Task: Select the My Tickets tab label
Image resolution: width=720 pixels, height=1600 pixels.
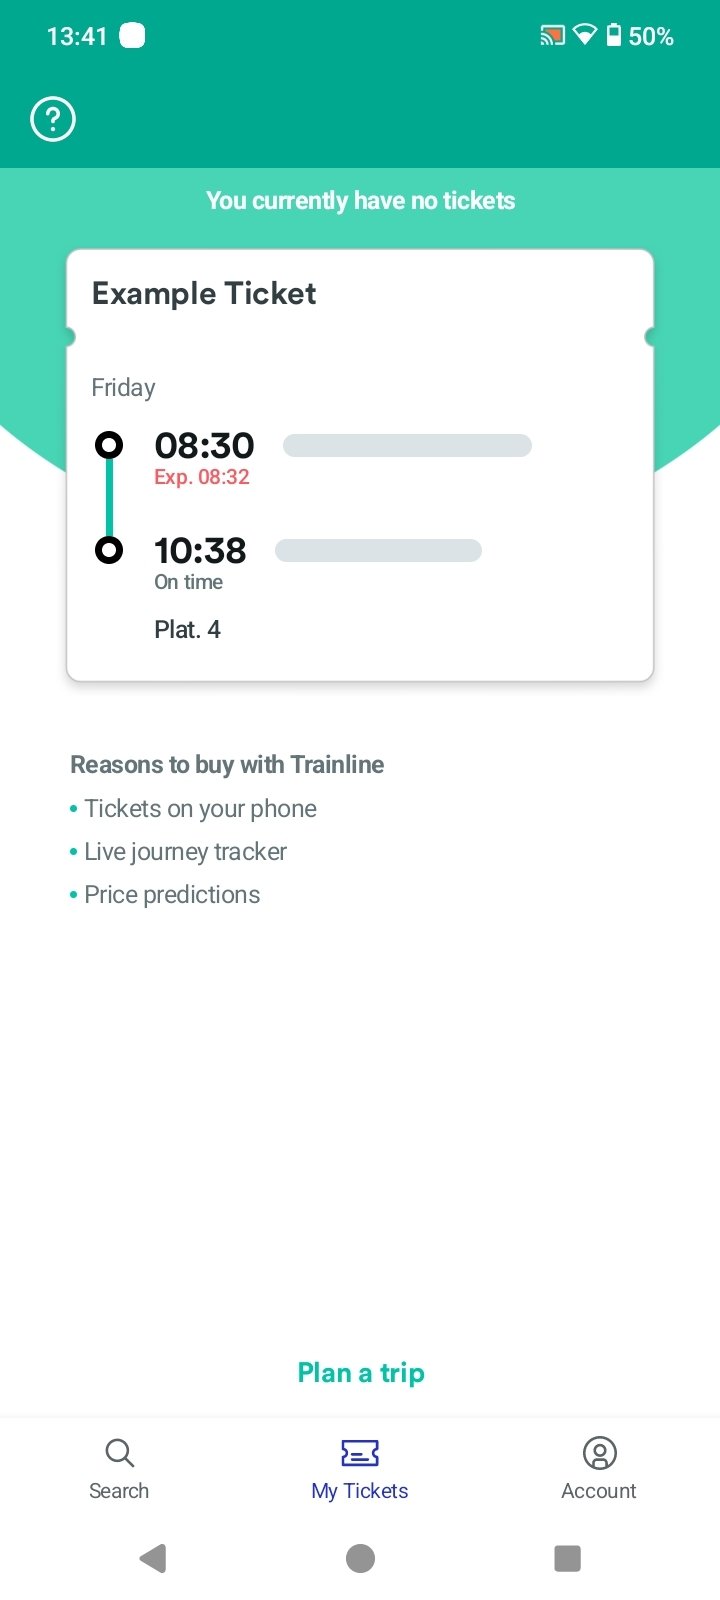Action: pyautogui.click(x=360, y=1491)
